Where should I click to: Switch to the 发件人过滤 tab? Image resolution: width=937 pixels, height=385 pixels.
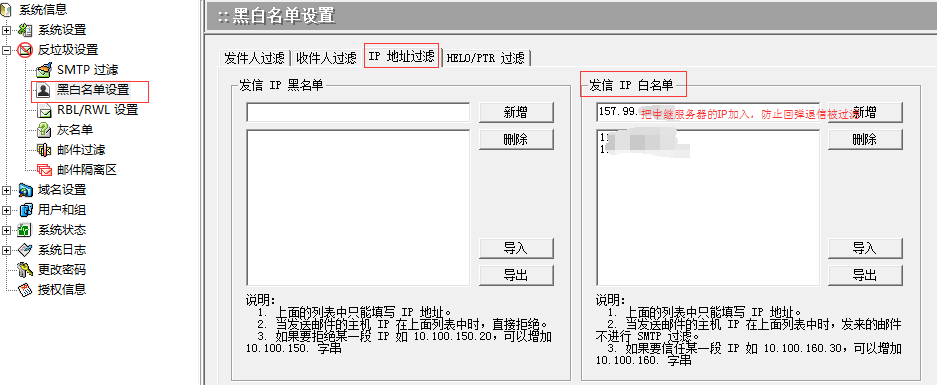pos(255,58)
